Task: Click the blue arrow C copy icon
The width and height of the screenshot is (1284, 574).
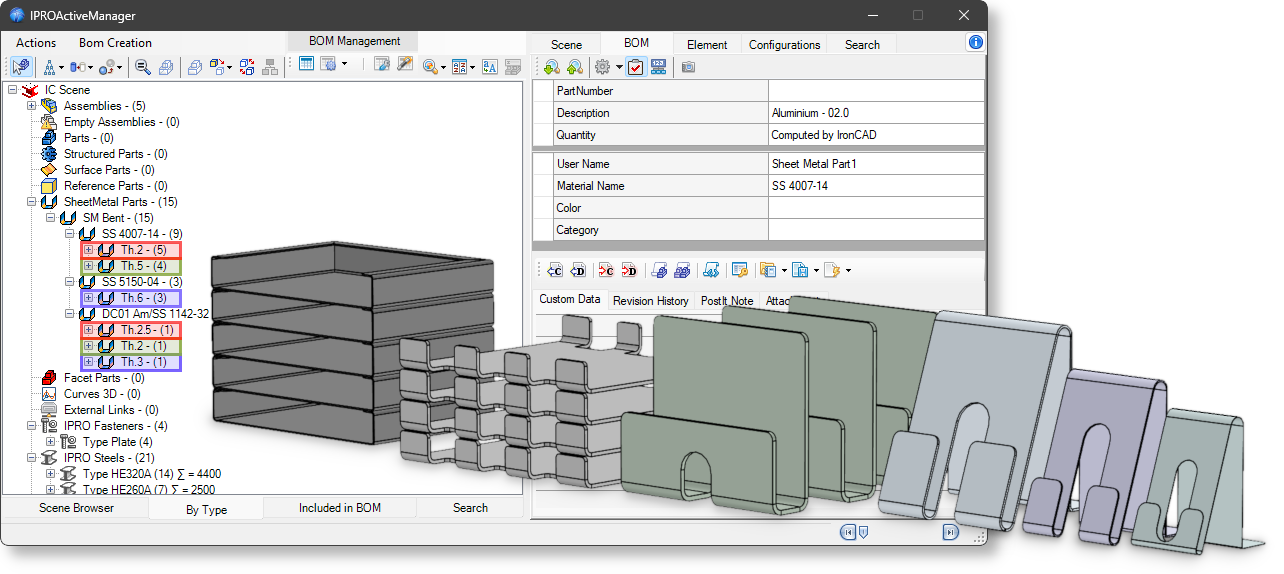Action: coord(554,270)
